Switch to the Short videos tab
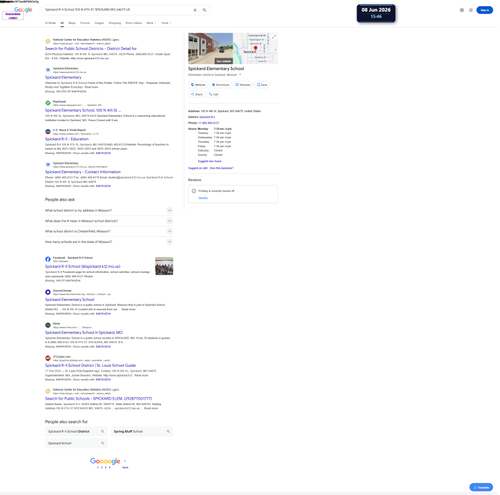Image resolution: width=500 pixels, height=495 pixels. (x=134, y=23)
